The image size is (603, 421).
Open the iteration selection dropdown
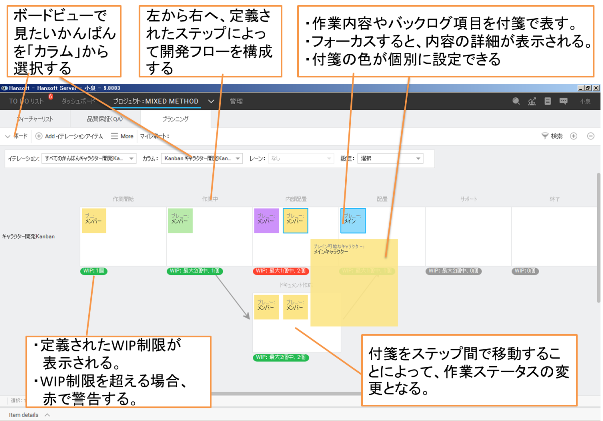pos(89,158)
